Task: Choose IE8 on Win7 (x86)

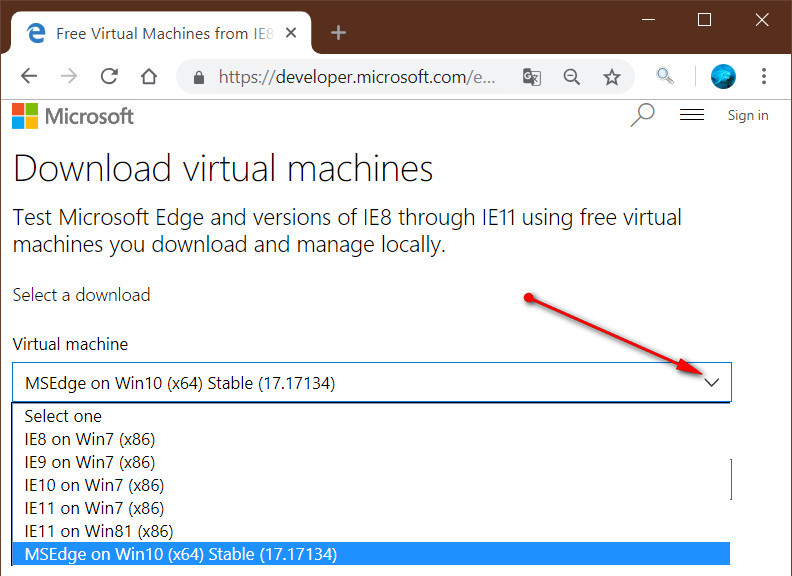Action: tap(371, 439)
